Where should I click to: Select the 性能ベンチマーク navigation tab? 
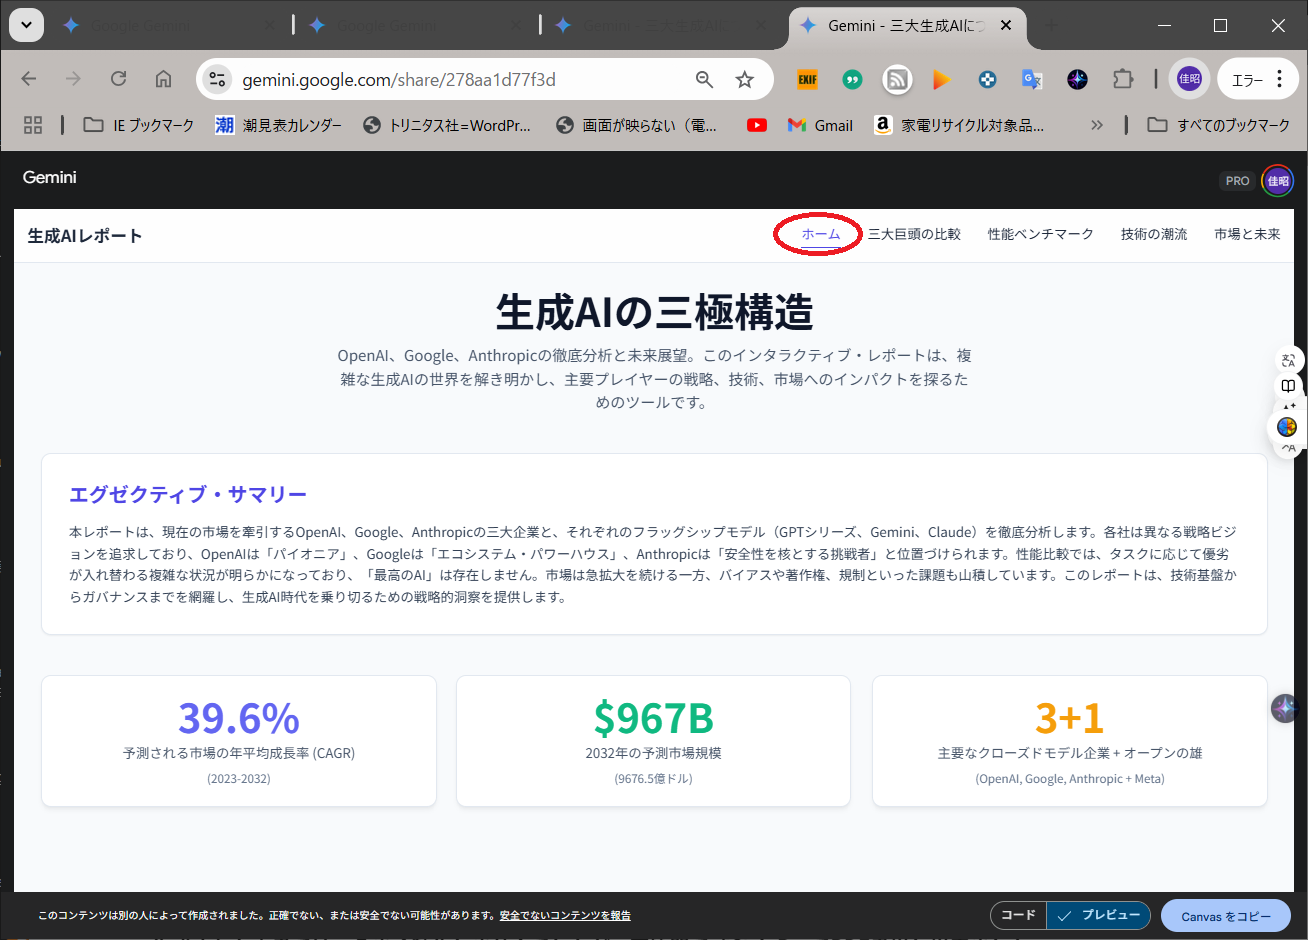coord(1041,234)
